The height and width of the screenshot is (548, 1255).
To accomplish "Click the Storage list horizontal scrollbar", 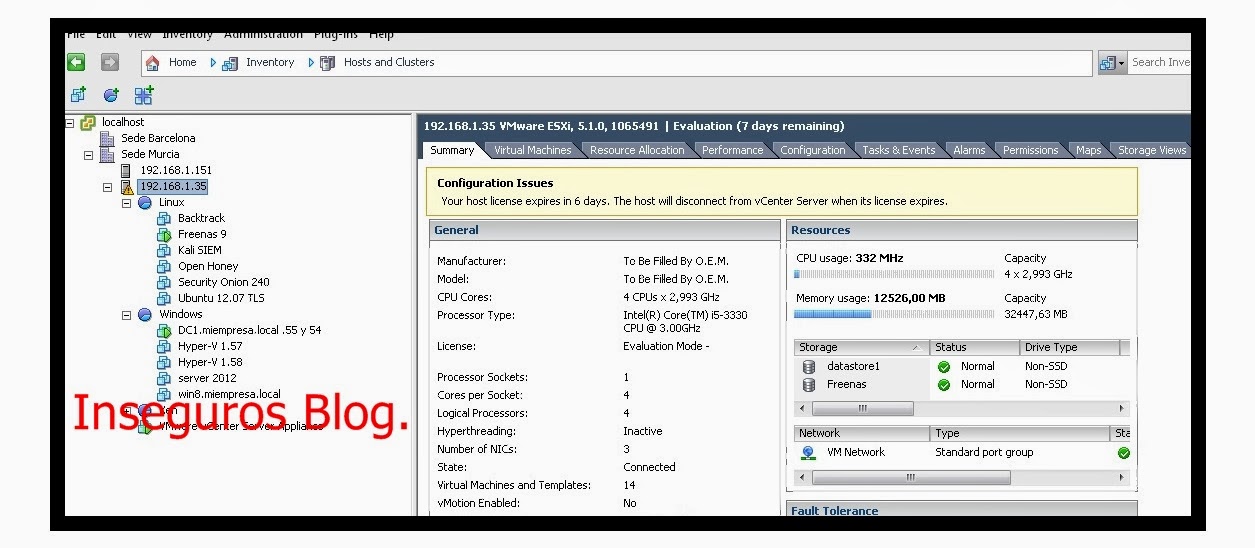I will click(x=862, y=408).
